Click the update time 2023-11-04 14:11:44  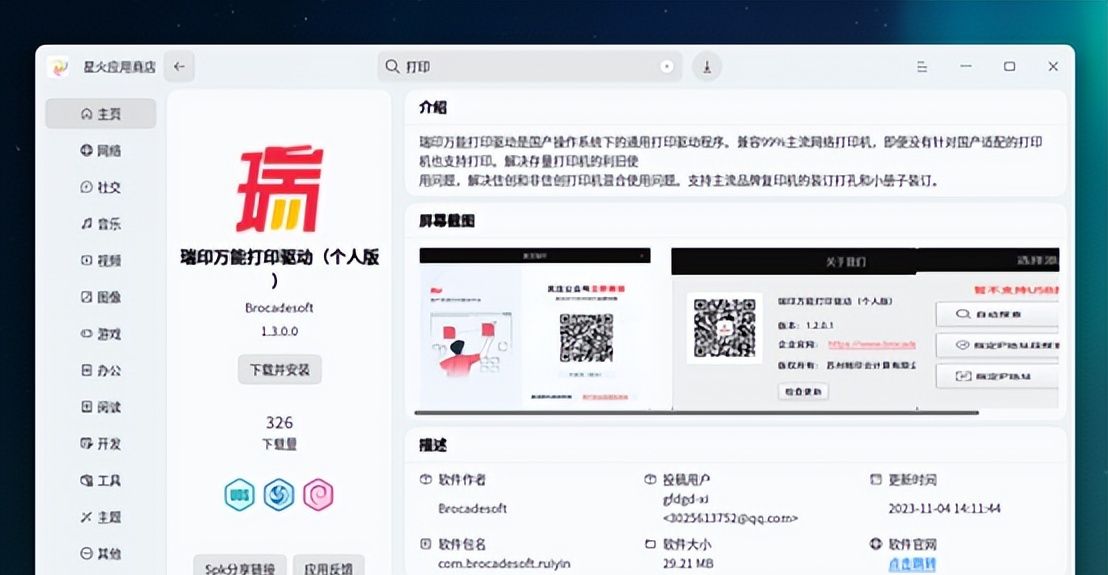click(x=944, y=509)
